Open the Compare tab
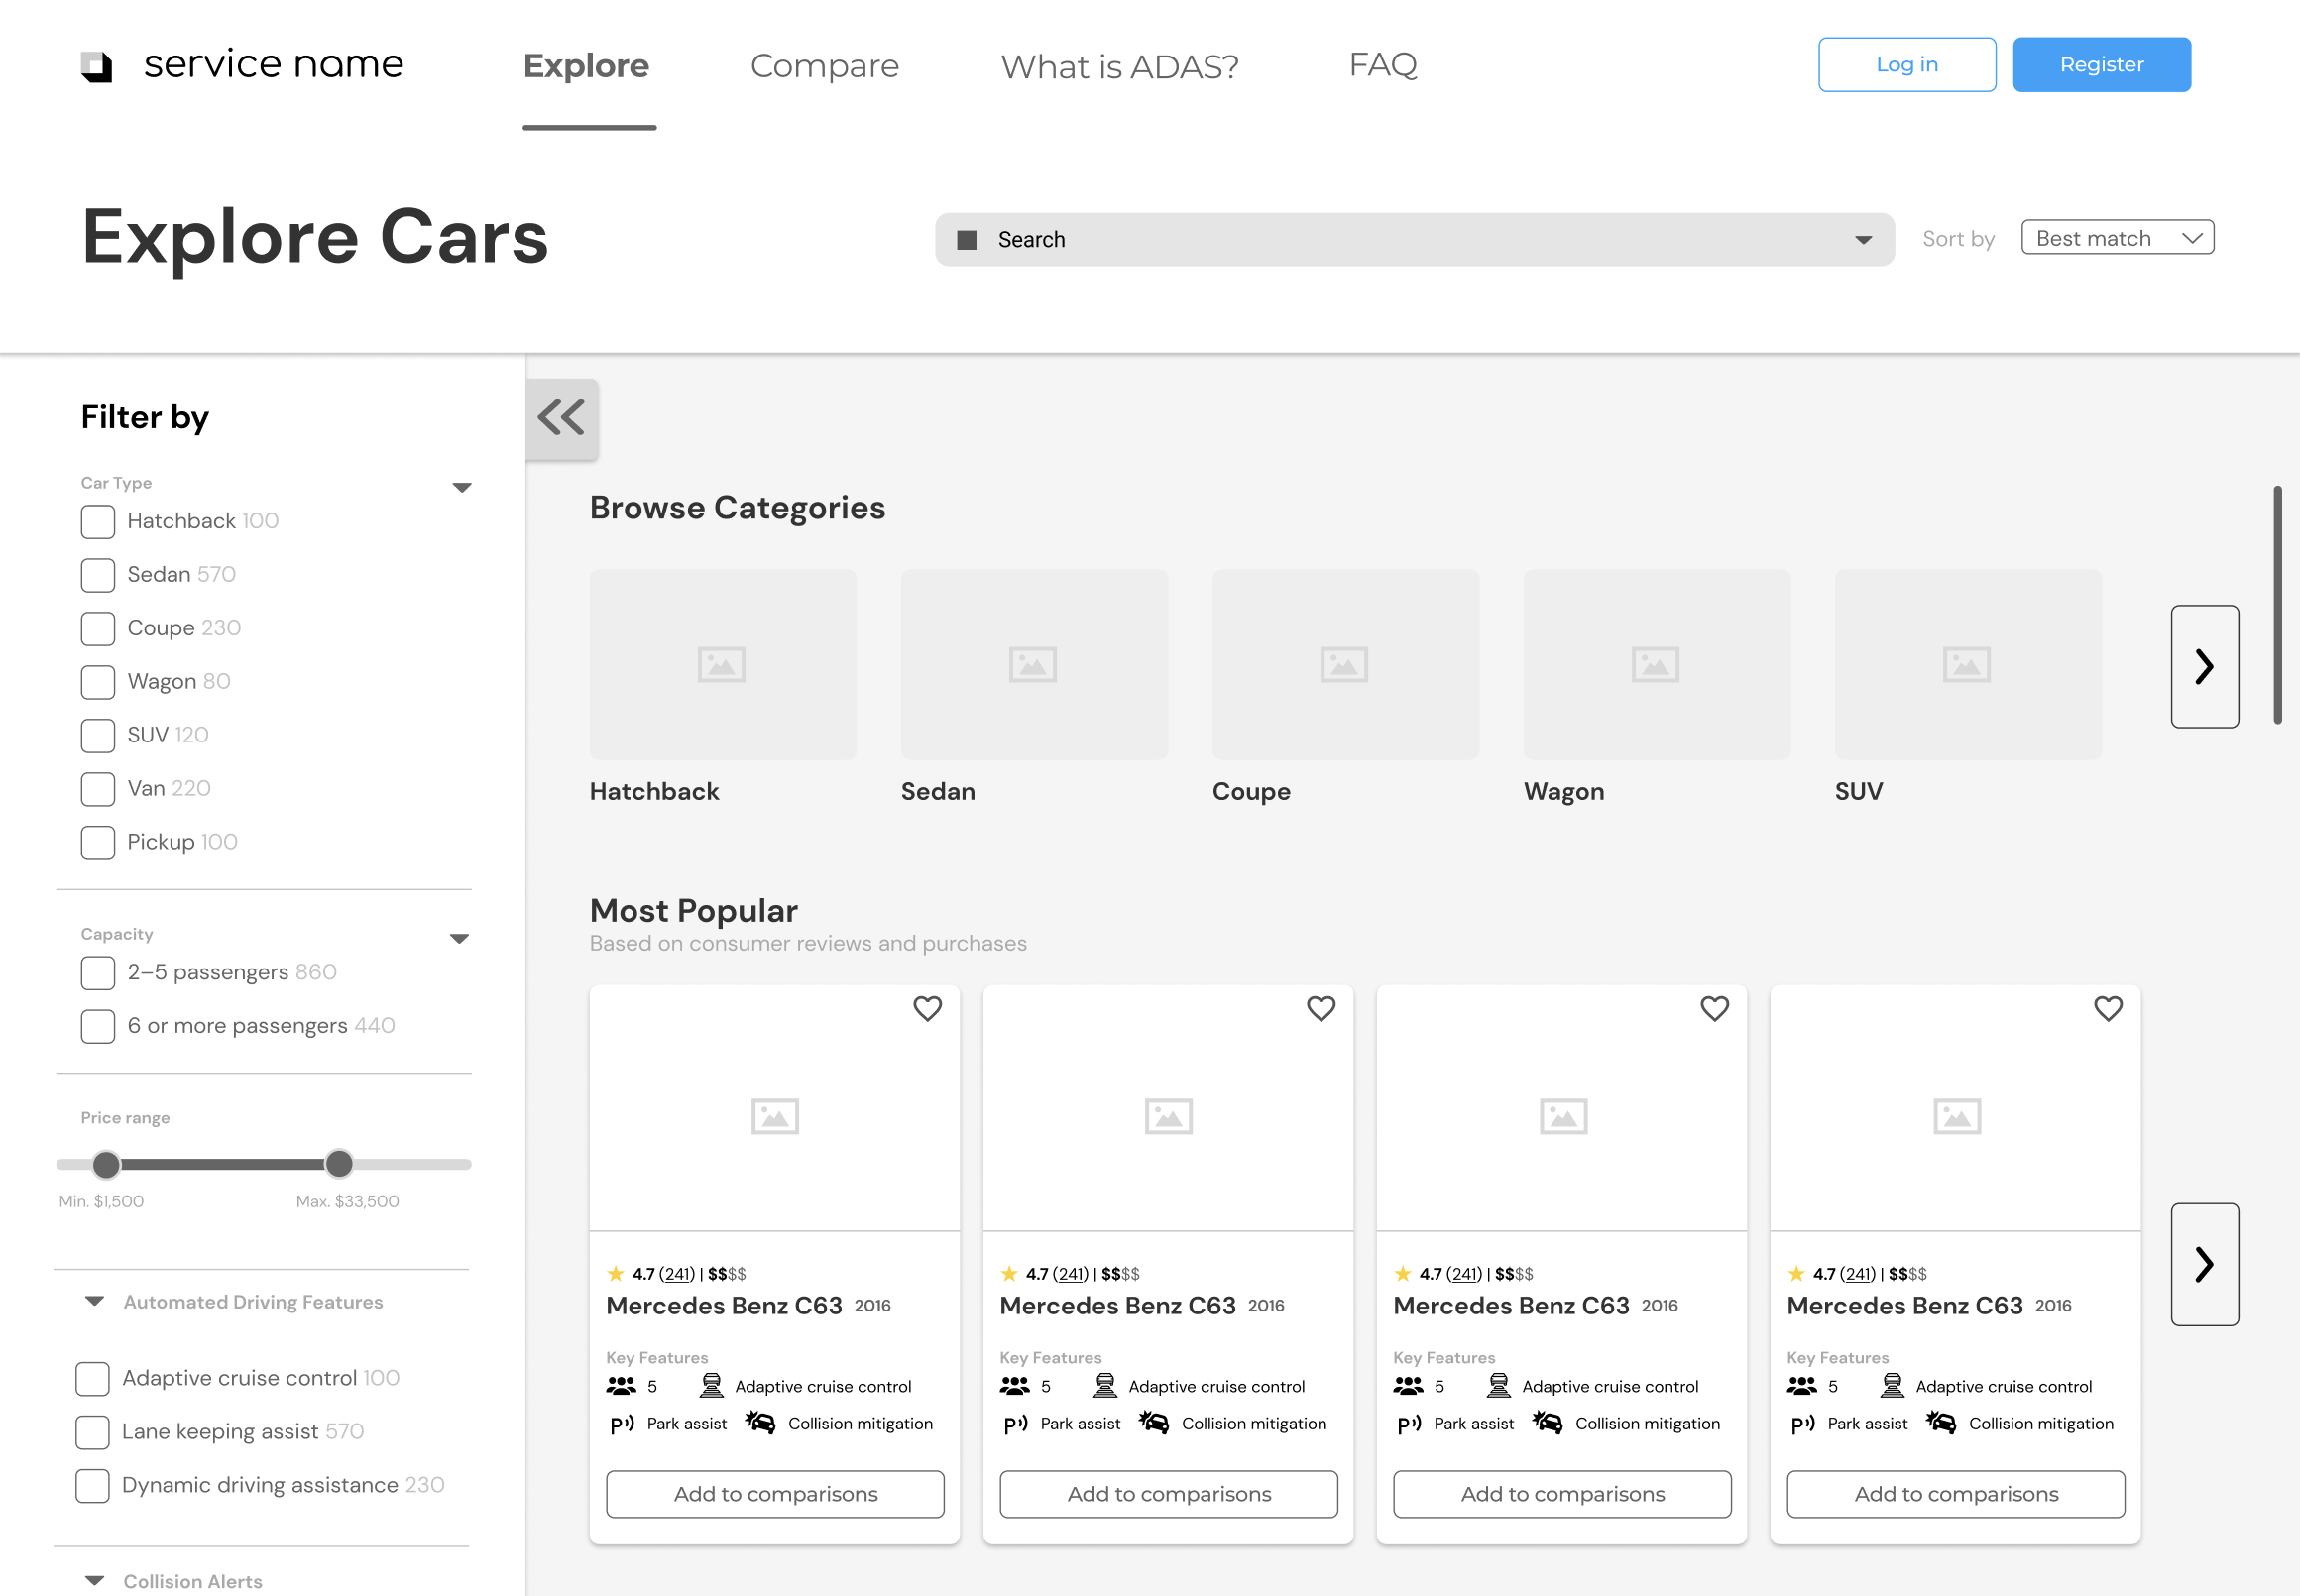Viewport: 2300px width, 1596px height. 825,66
